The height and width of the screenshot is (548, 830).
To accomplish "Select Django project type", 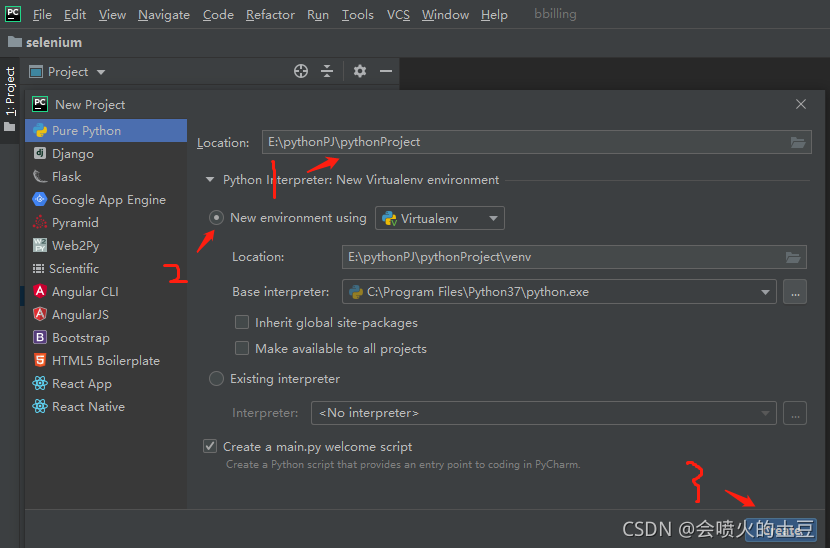I will coord(106,154).
